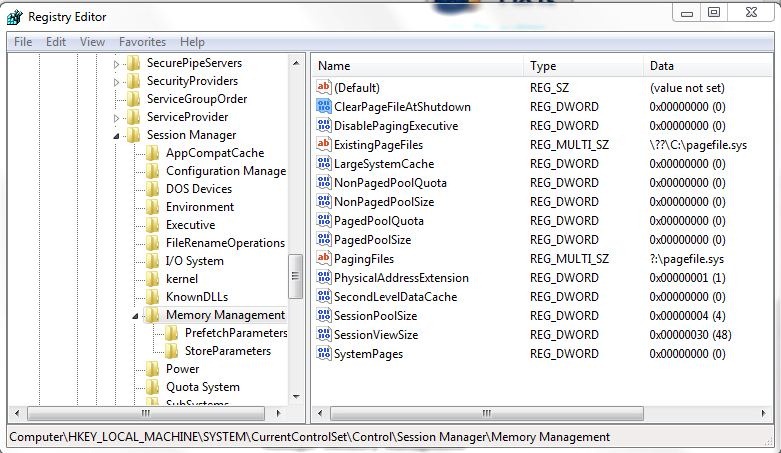Collapse the Session Manager tree node

pos(117,136)
